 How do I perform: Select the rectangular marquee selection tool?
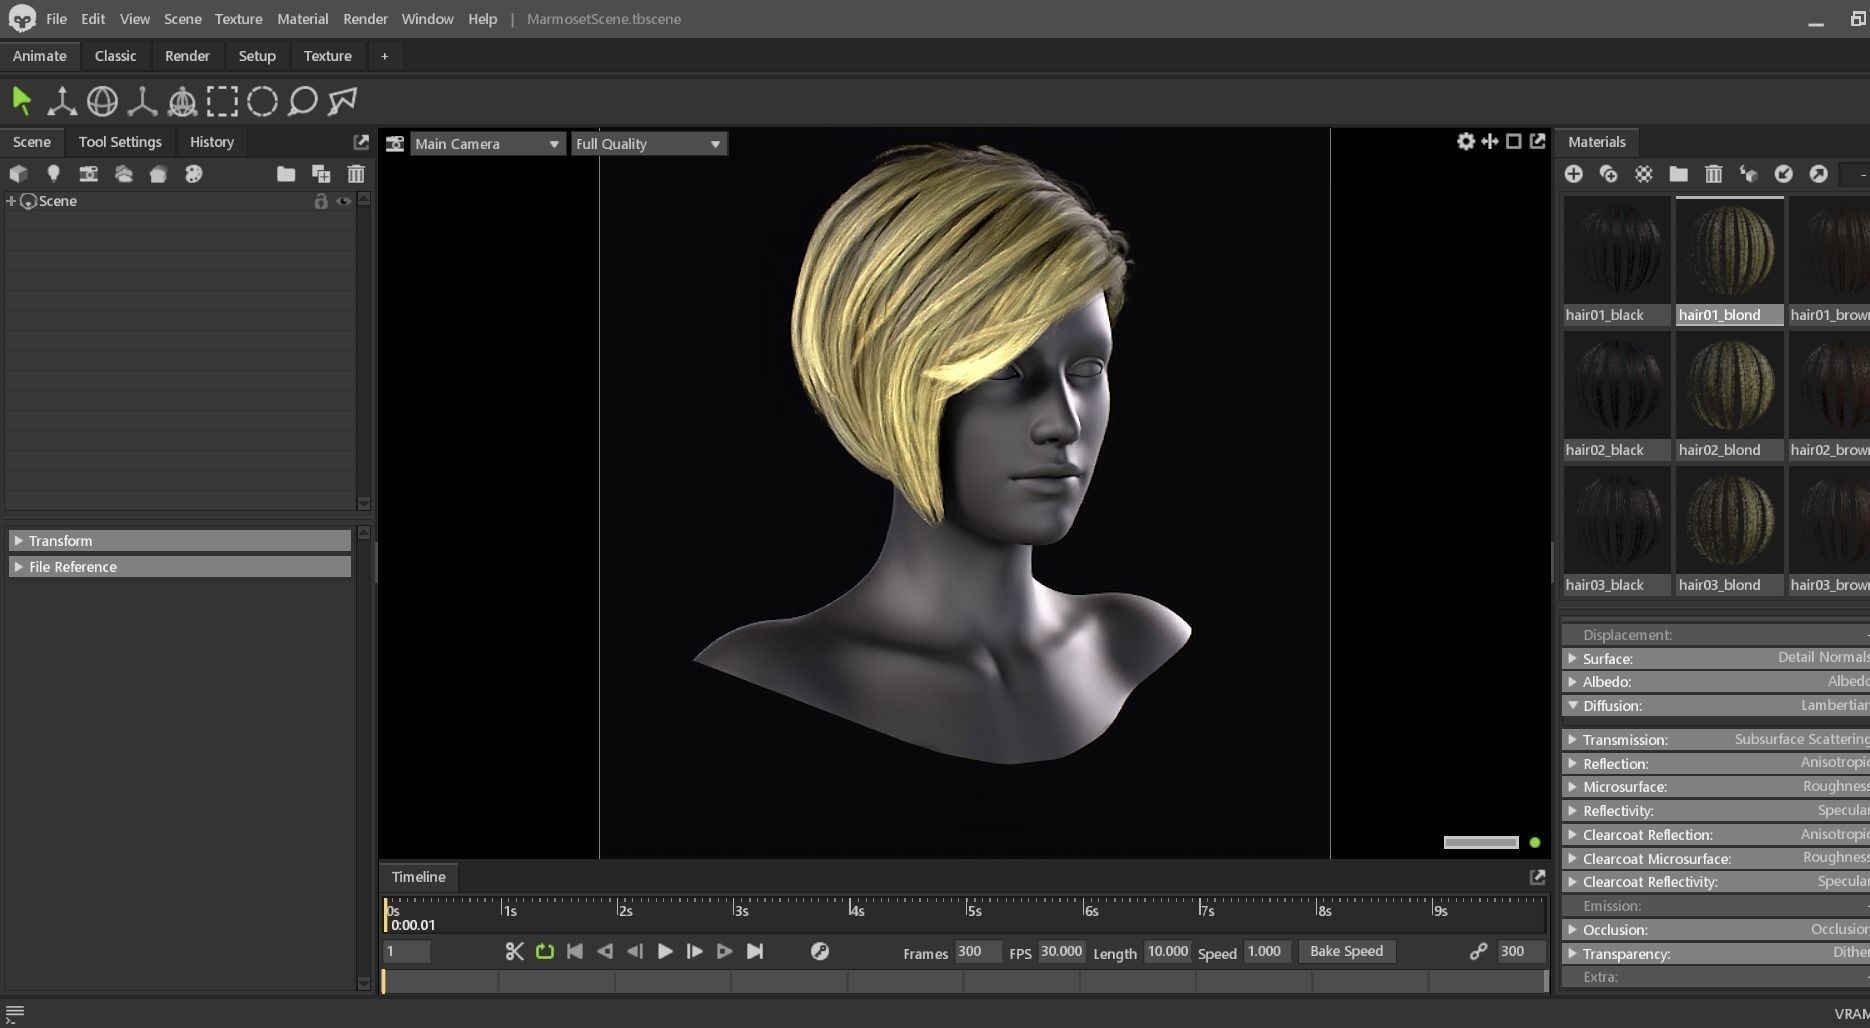coord(222,101)
